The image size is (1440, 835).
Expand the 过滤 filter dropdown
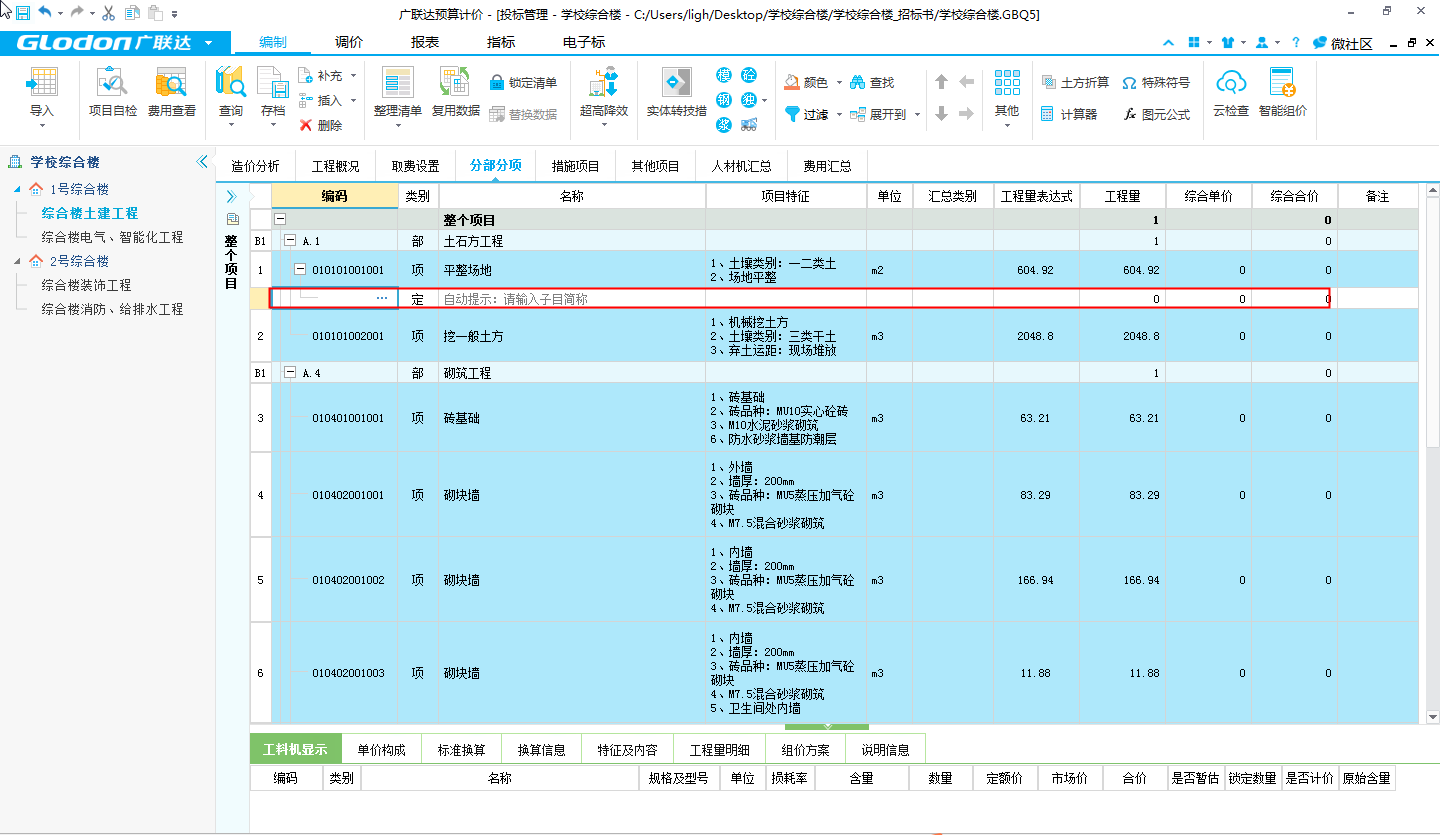point(839,115)
